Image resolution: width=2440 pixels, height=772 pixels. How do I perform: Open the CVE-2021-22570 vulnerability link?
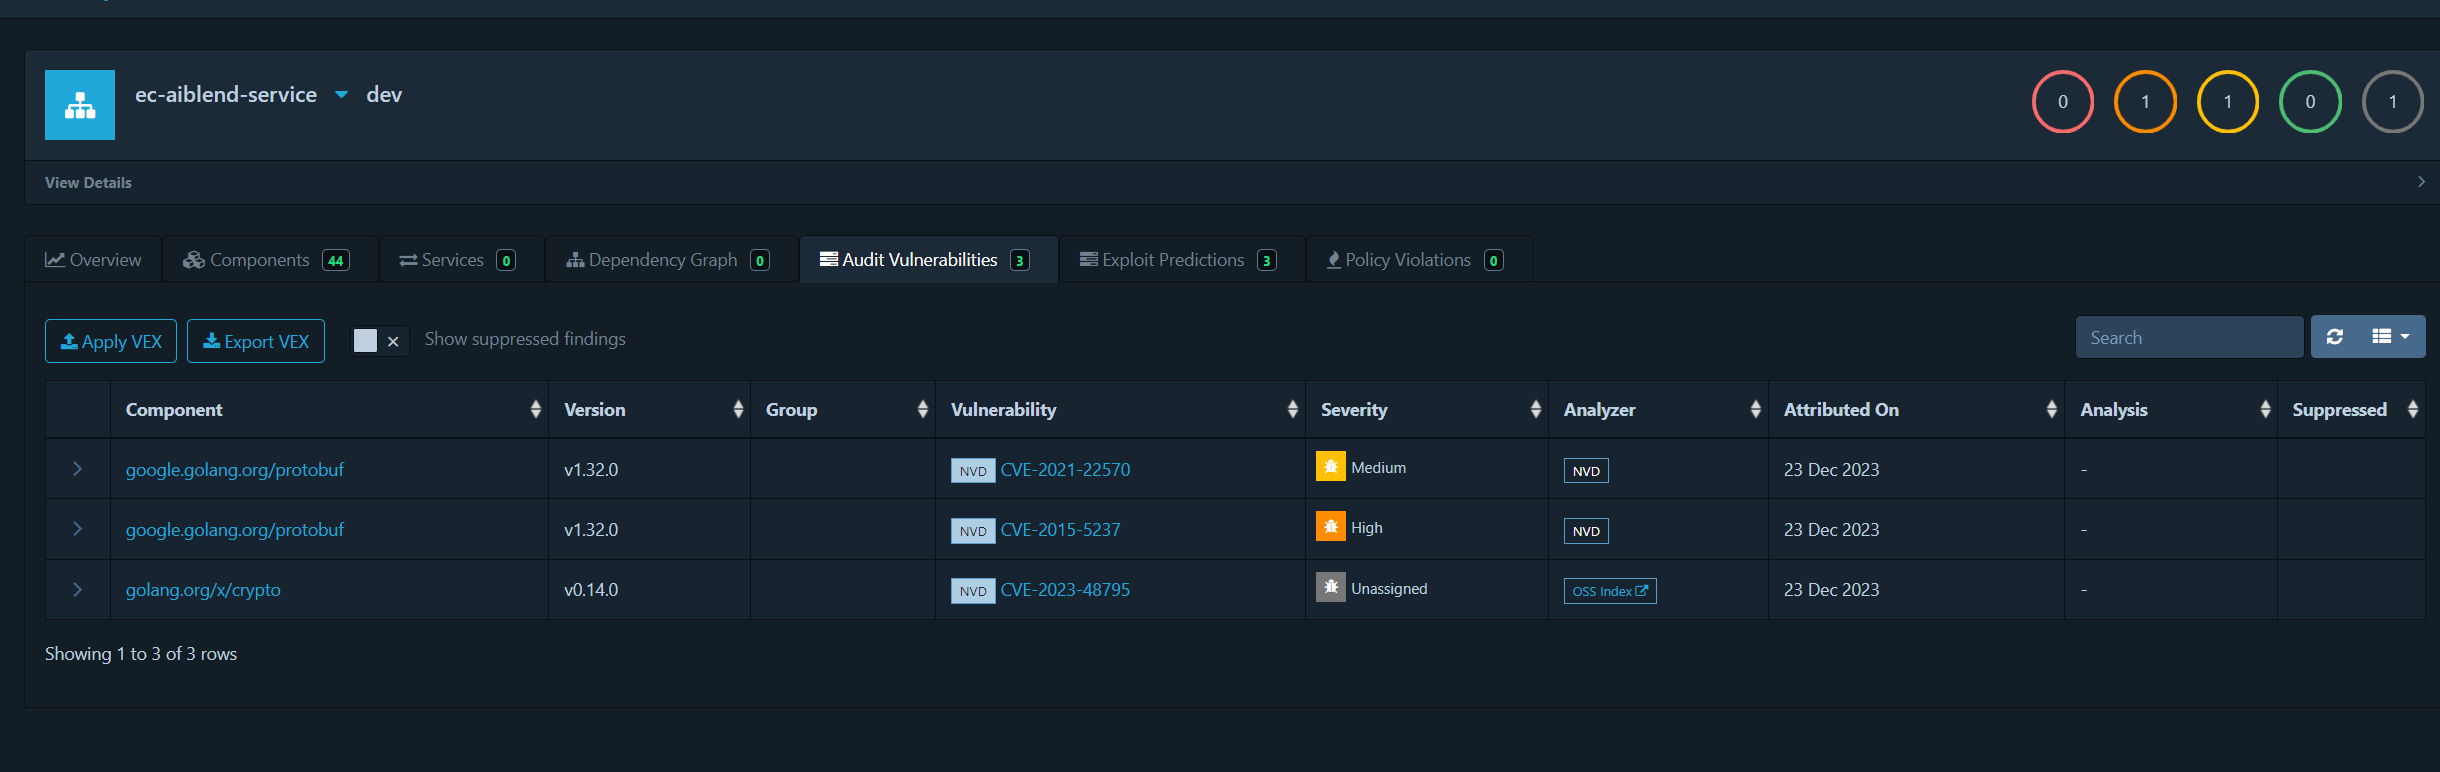(1065, 470)
